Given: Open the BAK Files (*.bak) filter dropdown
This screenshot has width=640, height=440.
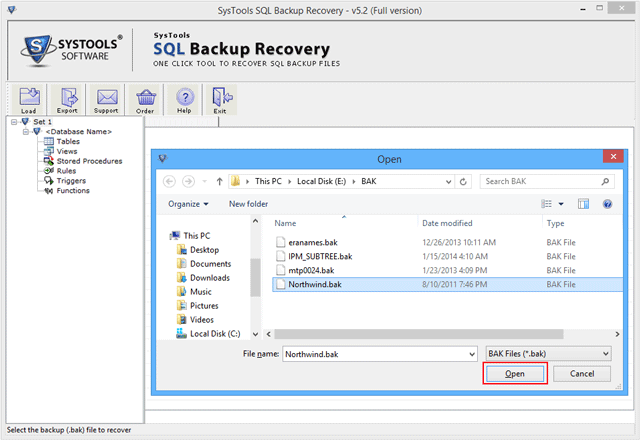Looking at the screenshot, I should (548, 353).
